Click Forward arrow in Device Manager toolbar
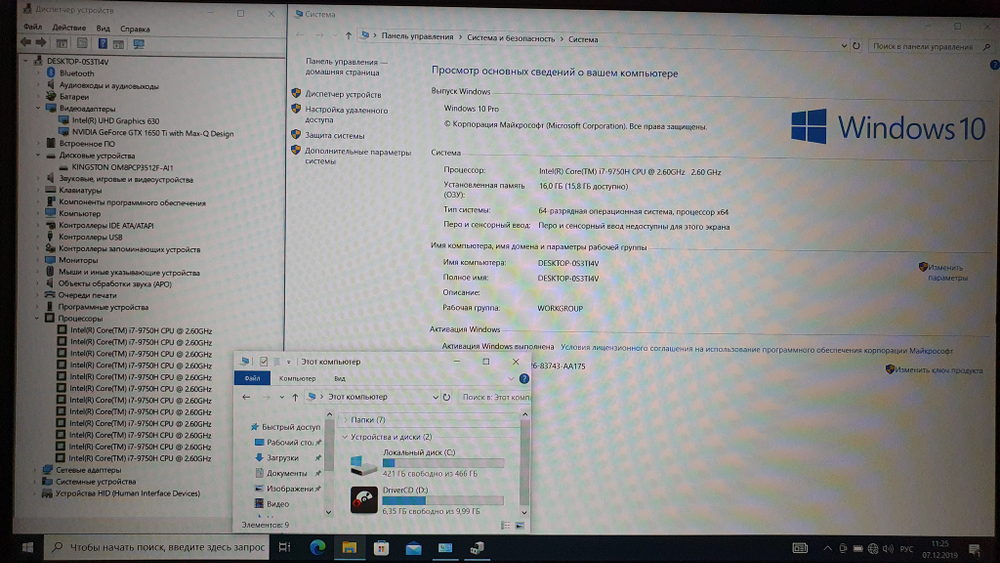Image resolution: width=1000 pixels, height=563 pixels. click(41, 43)
